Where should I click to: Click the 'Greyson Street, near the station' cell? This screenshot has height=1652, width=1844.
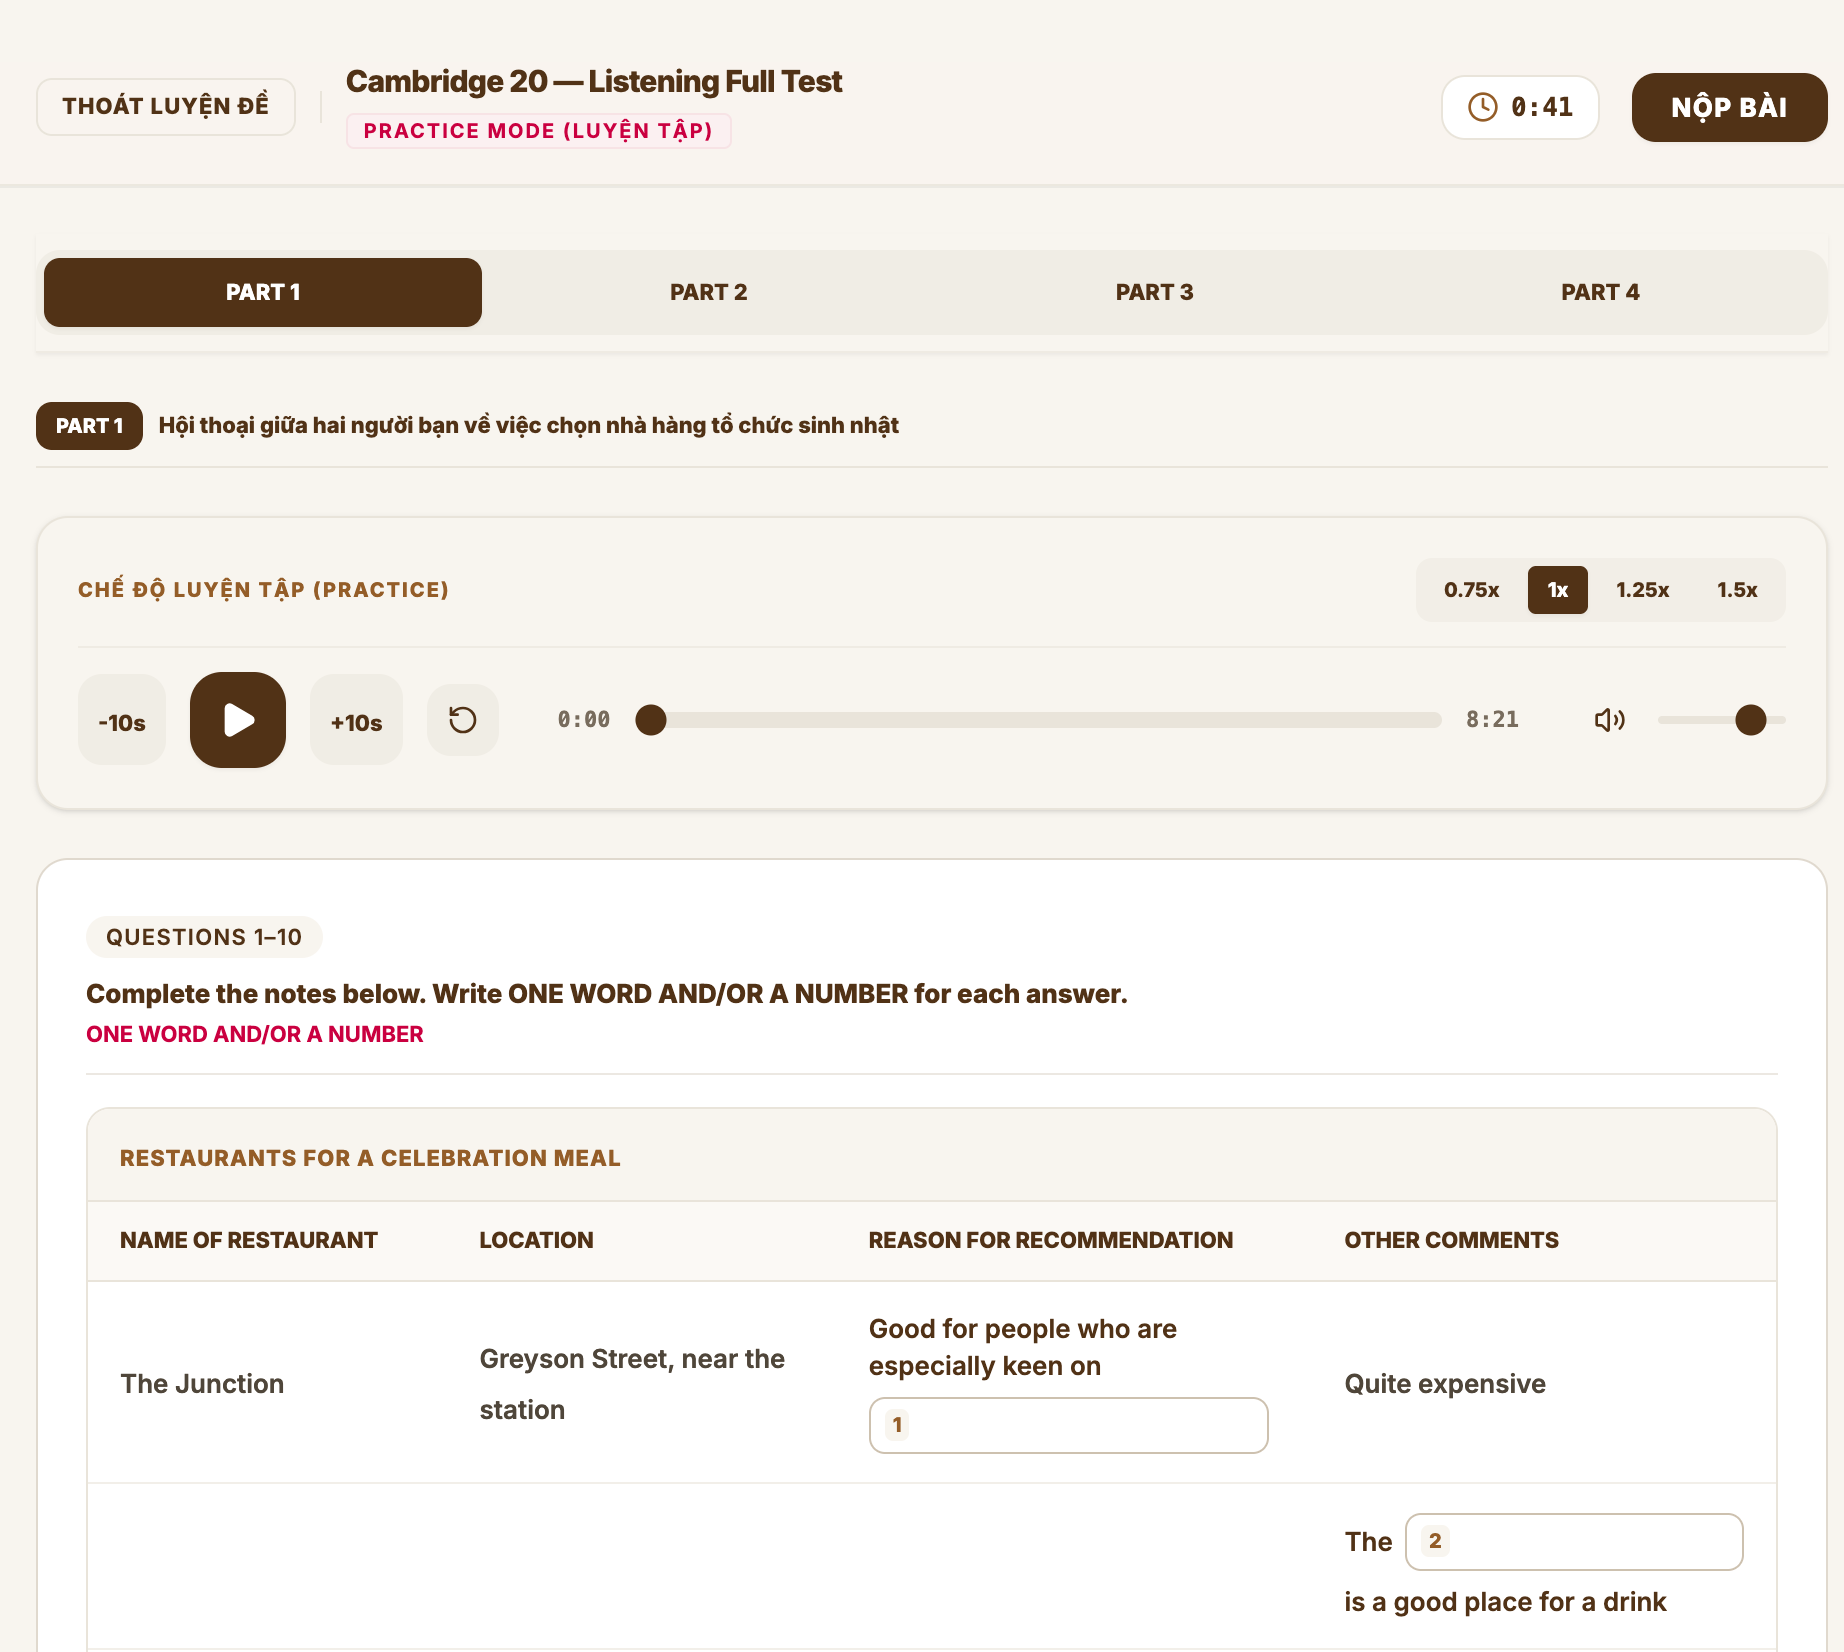pyautogui.click(x=632, y=1384)
